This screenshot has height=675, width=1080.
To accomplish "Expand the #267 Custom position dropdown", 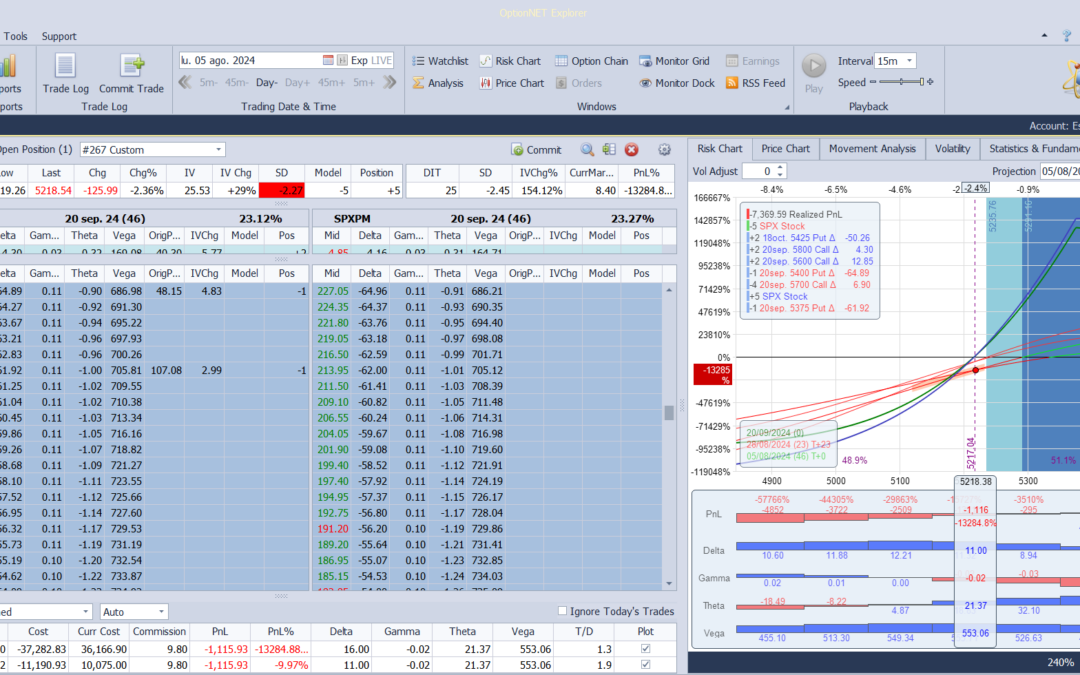I will [x=218, y=150].
